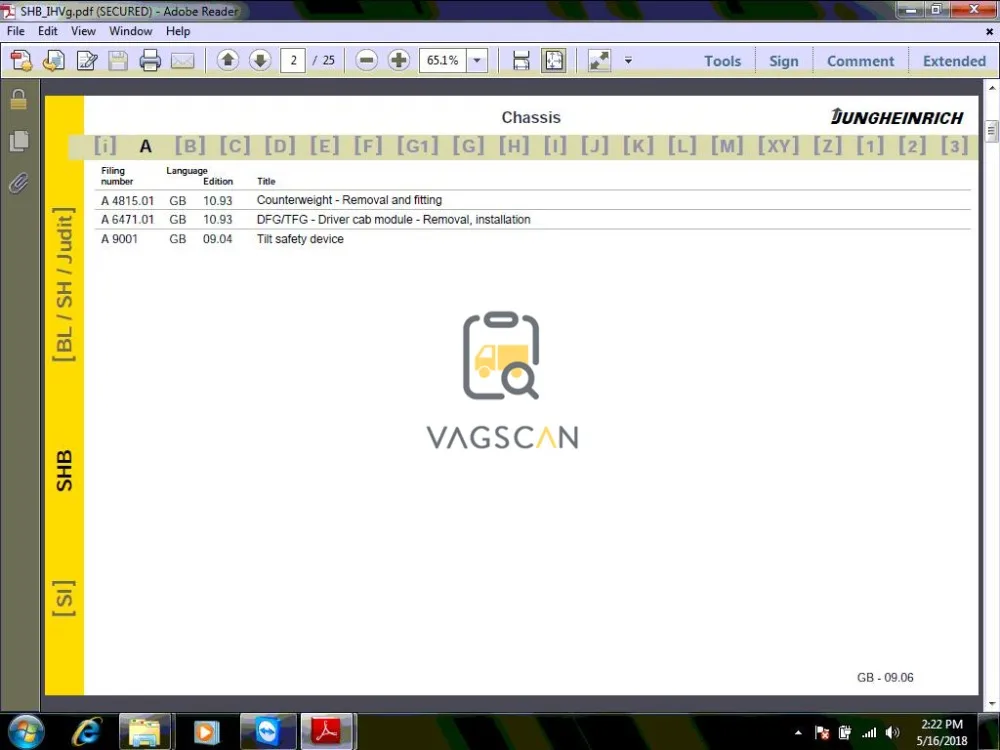
Task: Open the View menu
Action: click(83, 31)
